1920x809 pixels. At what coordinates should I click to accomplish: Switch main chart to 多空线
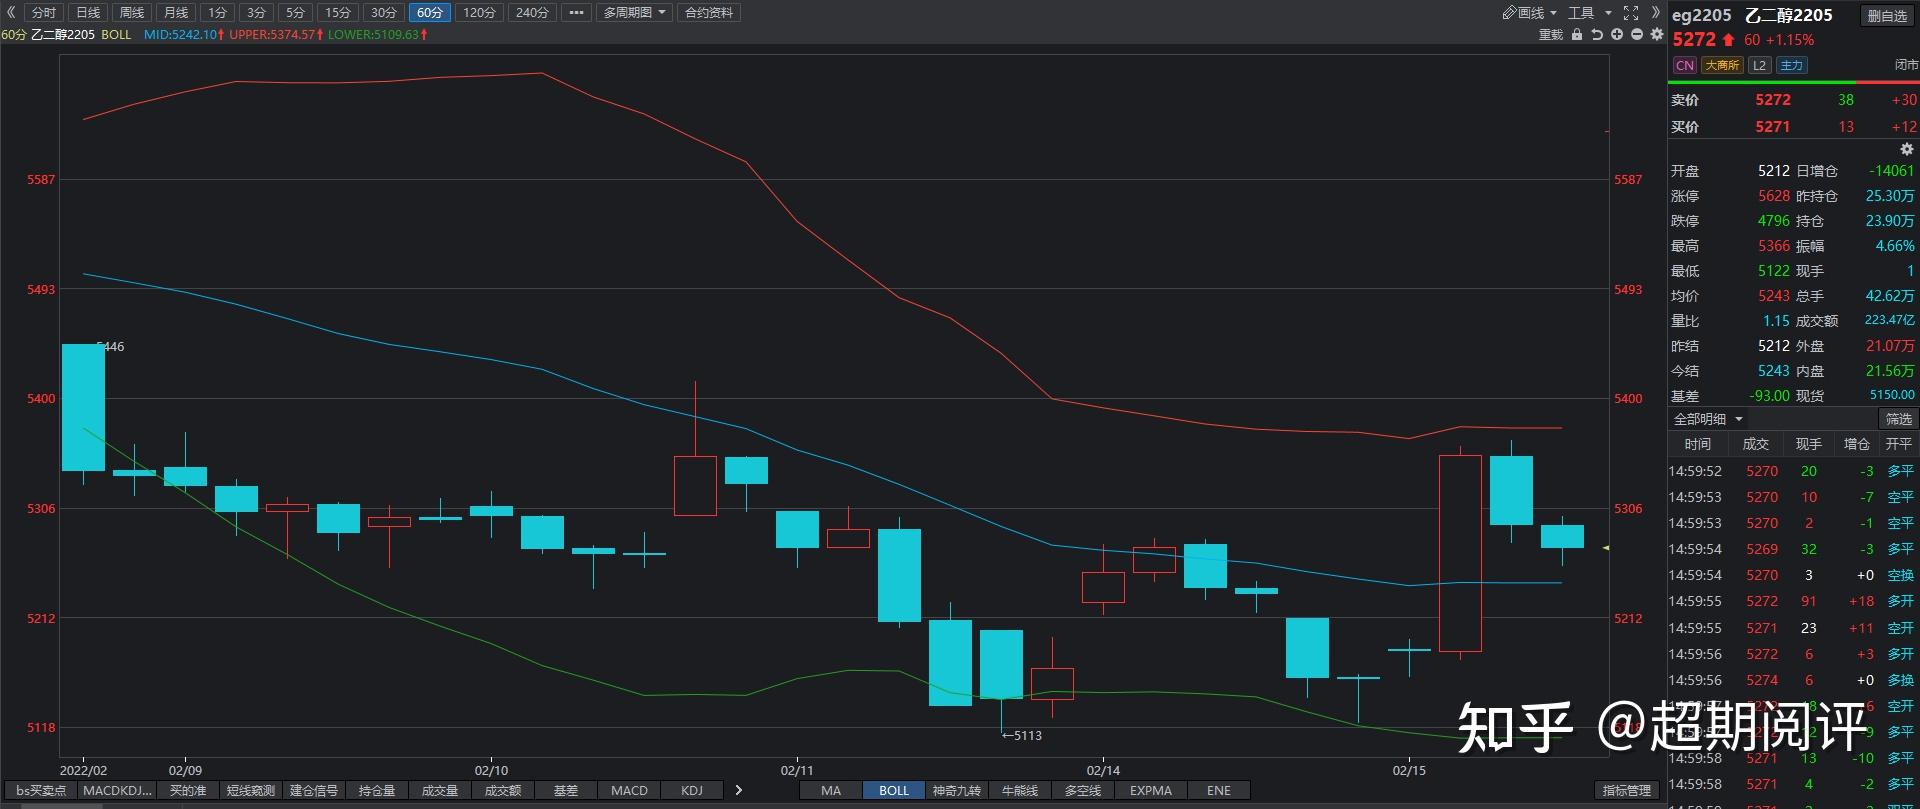(1083, 790)
